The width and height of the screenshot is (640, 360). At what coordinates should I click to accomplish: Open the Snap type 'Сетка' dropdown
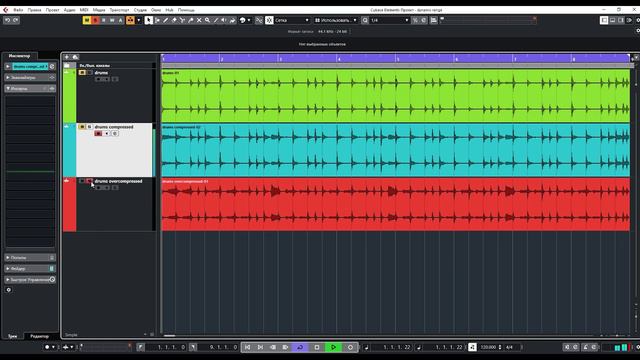coord(292,20)
